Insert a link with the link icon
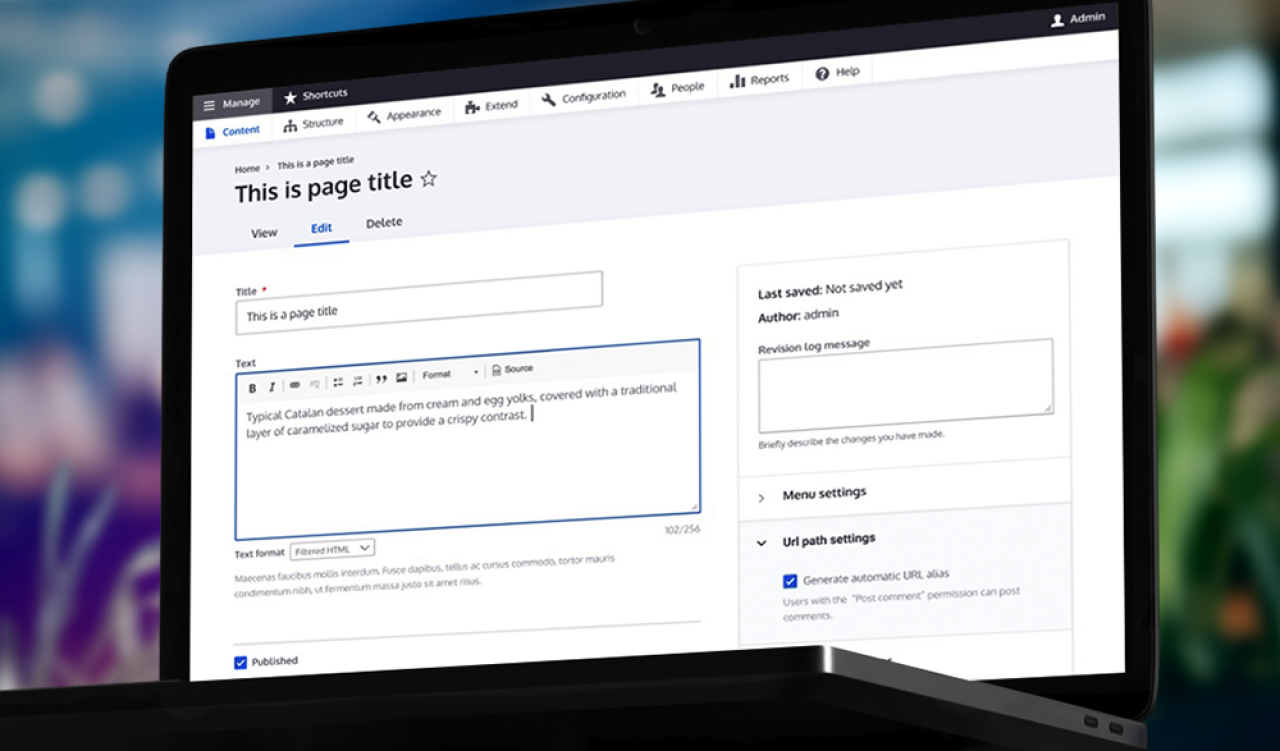1280x751 pixels. coord(295,385)
